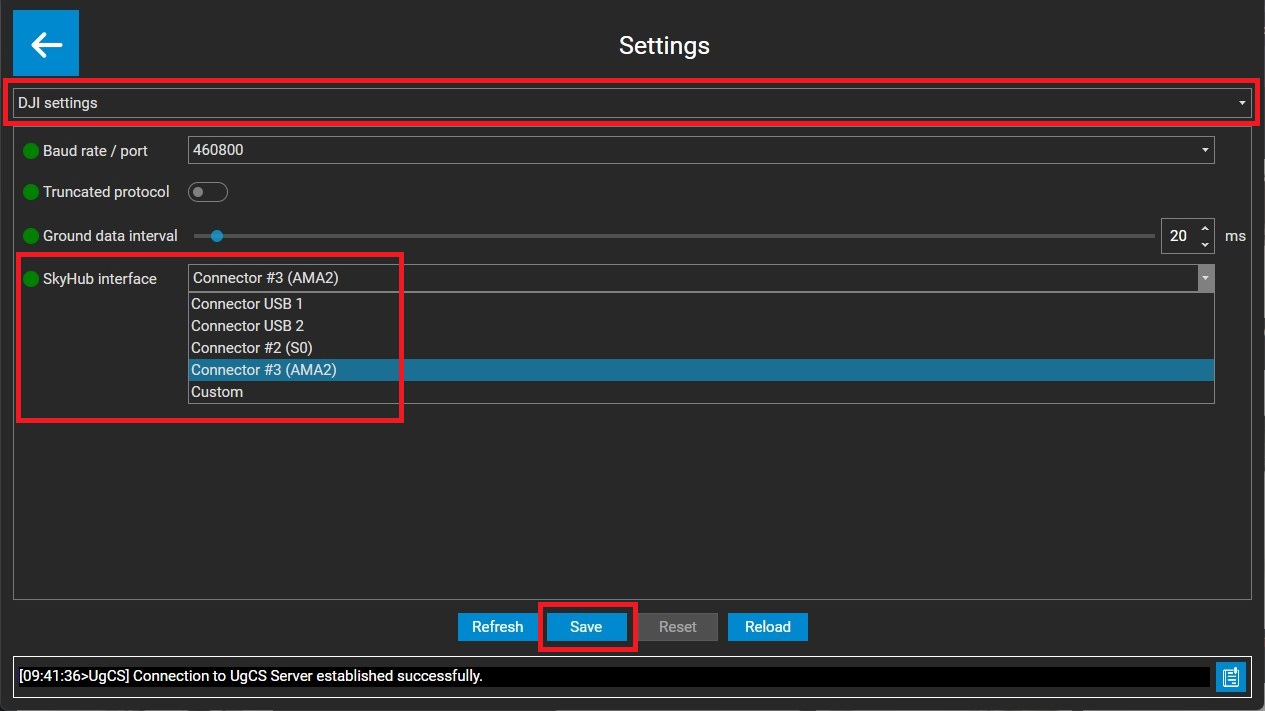The image size is (1265, 711).
Task: Open the DJI settings category dropdown
Action: [x=633, y=103]
